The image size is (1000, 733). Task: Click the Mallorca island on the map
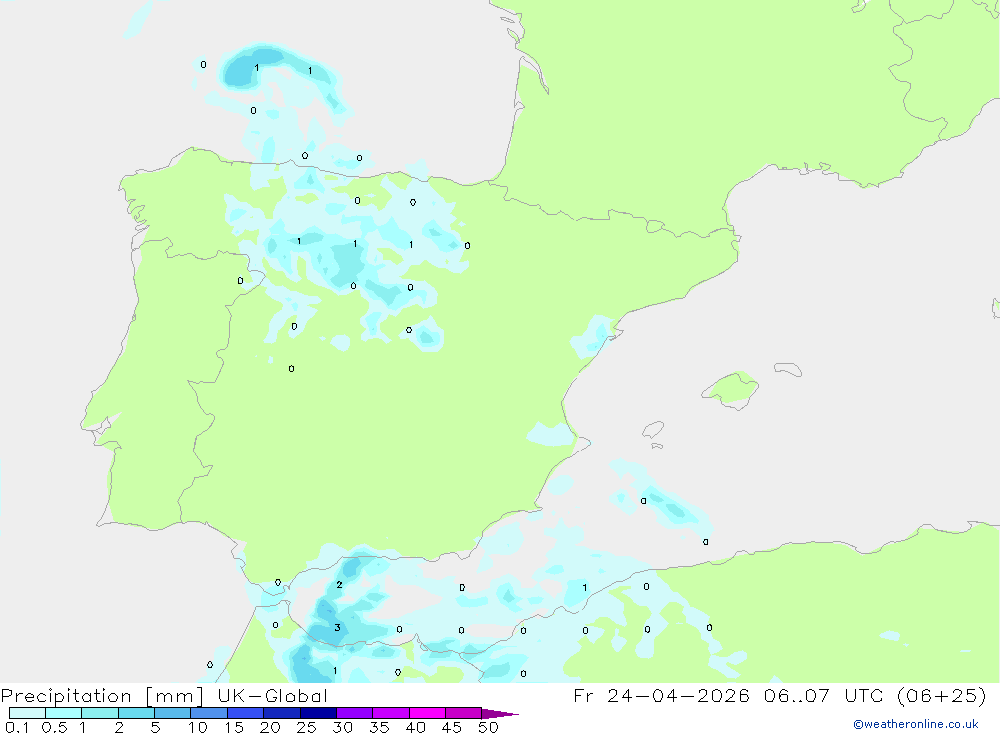731,389
